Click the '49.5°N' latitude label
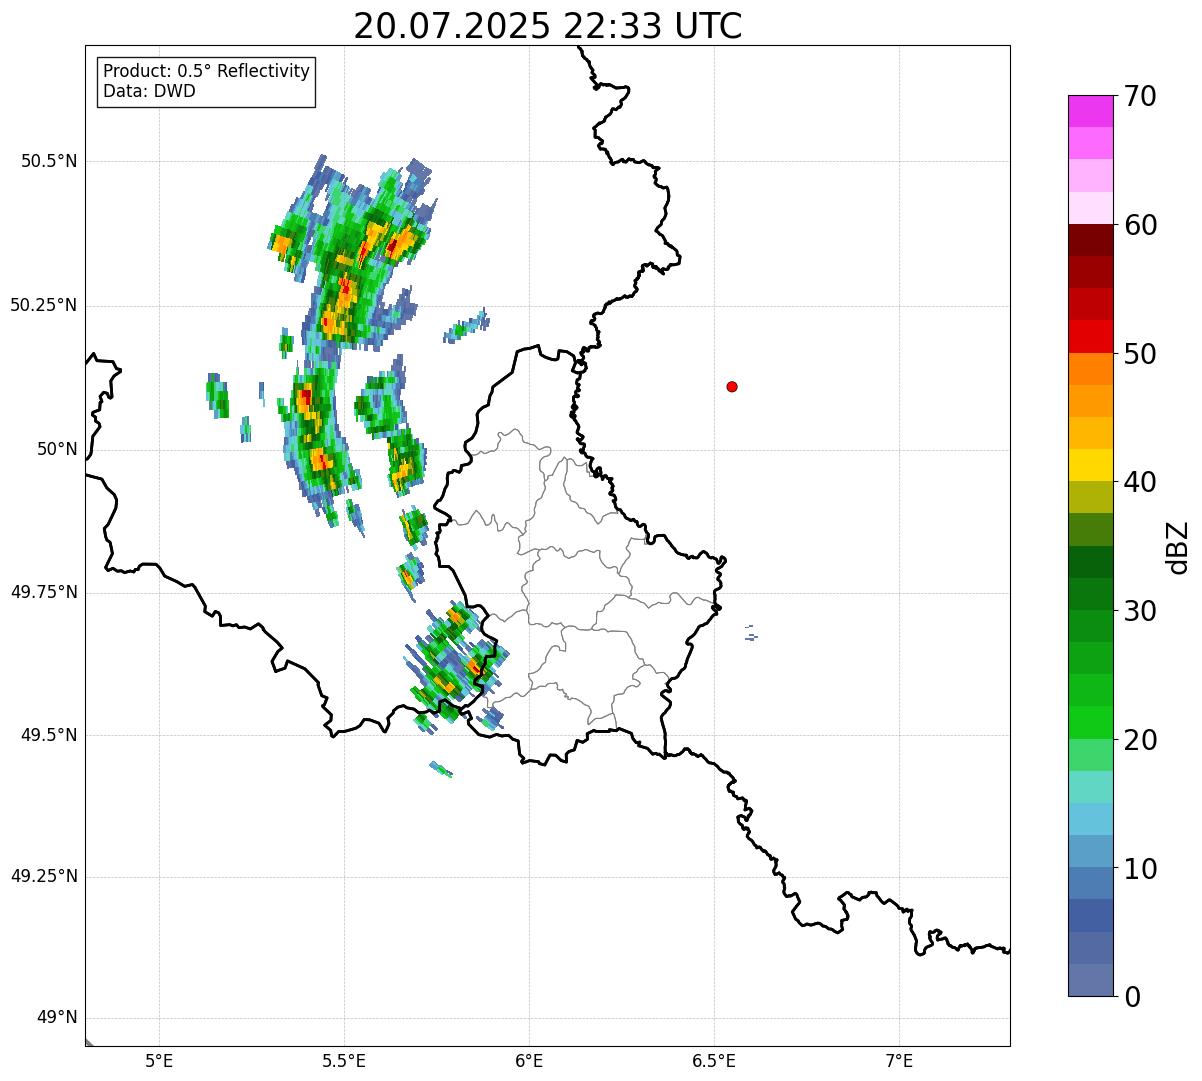 point(49,735)
